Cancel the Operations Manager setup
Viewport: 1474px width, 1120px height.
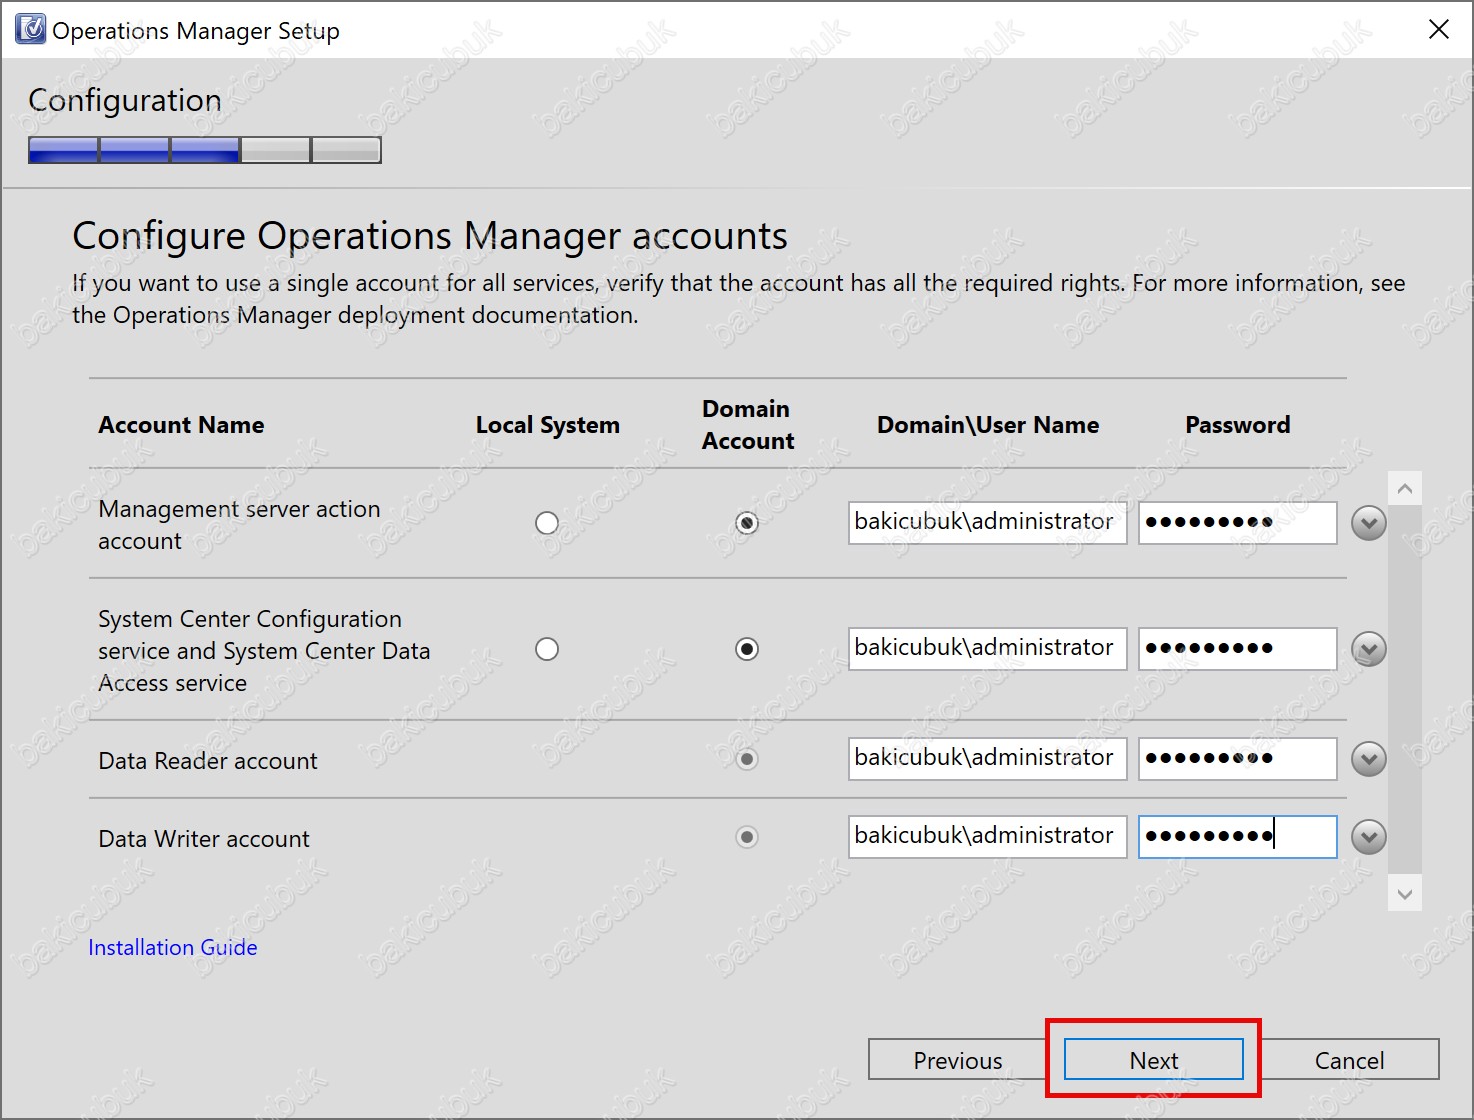1349,1060
